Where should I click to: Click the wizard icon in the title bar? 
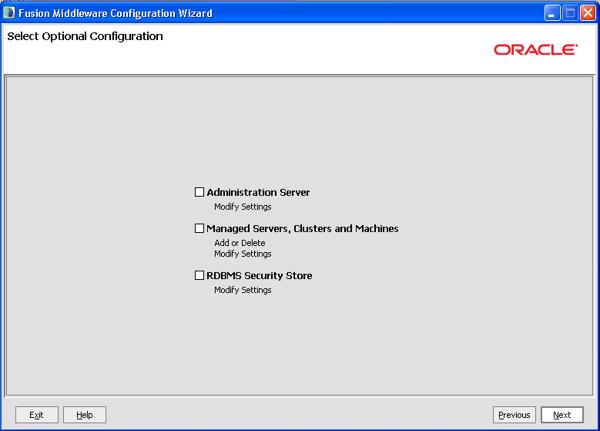click(10, 11)
